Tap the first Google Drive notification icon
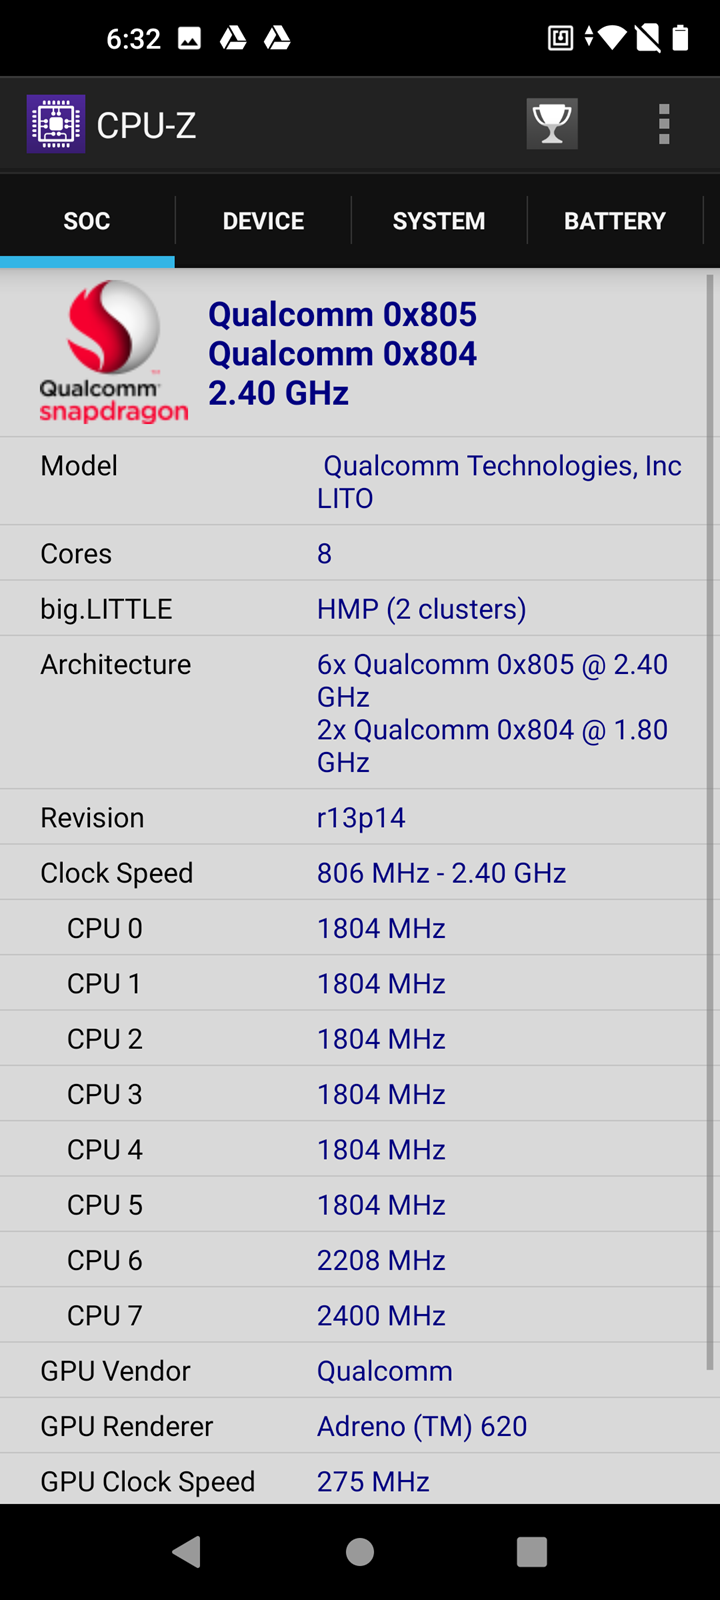Viewport: 720px width, 1600px height. 233,39
